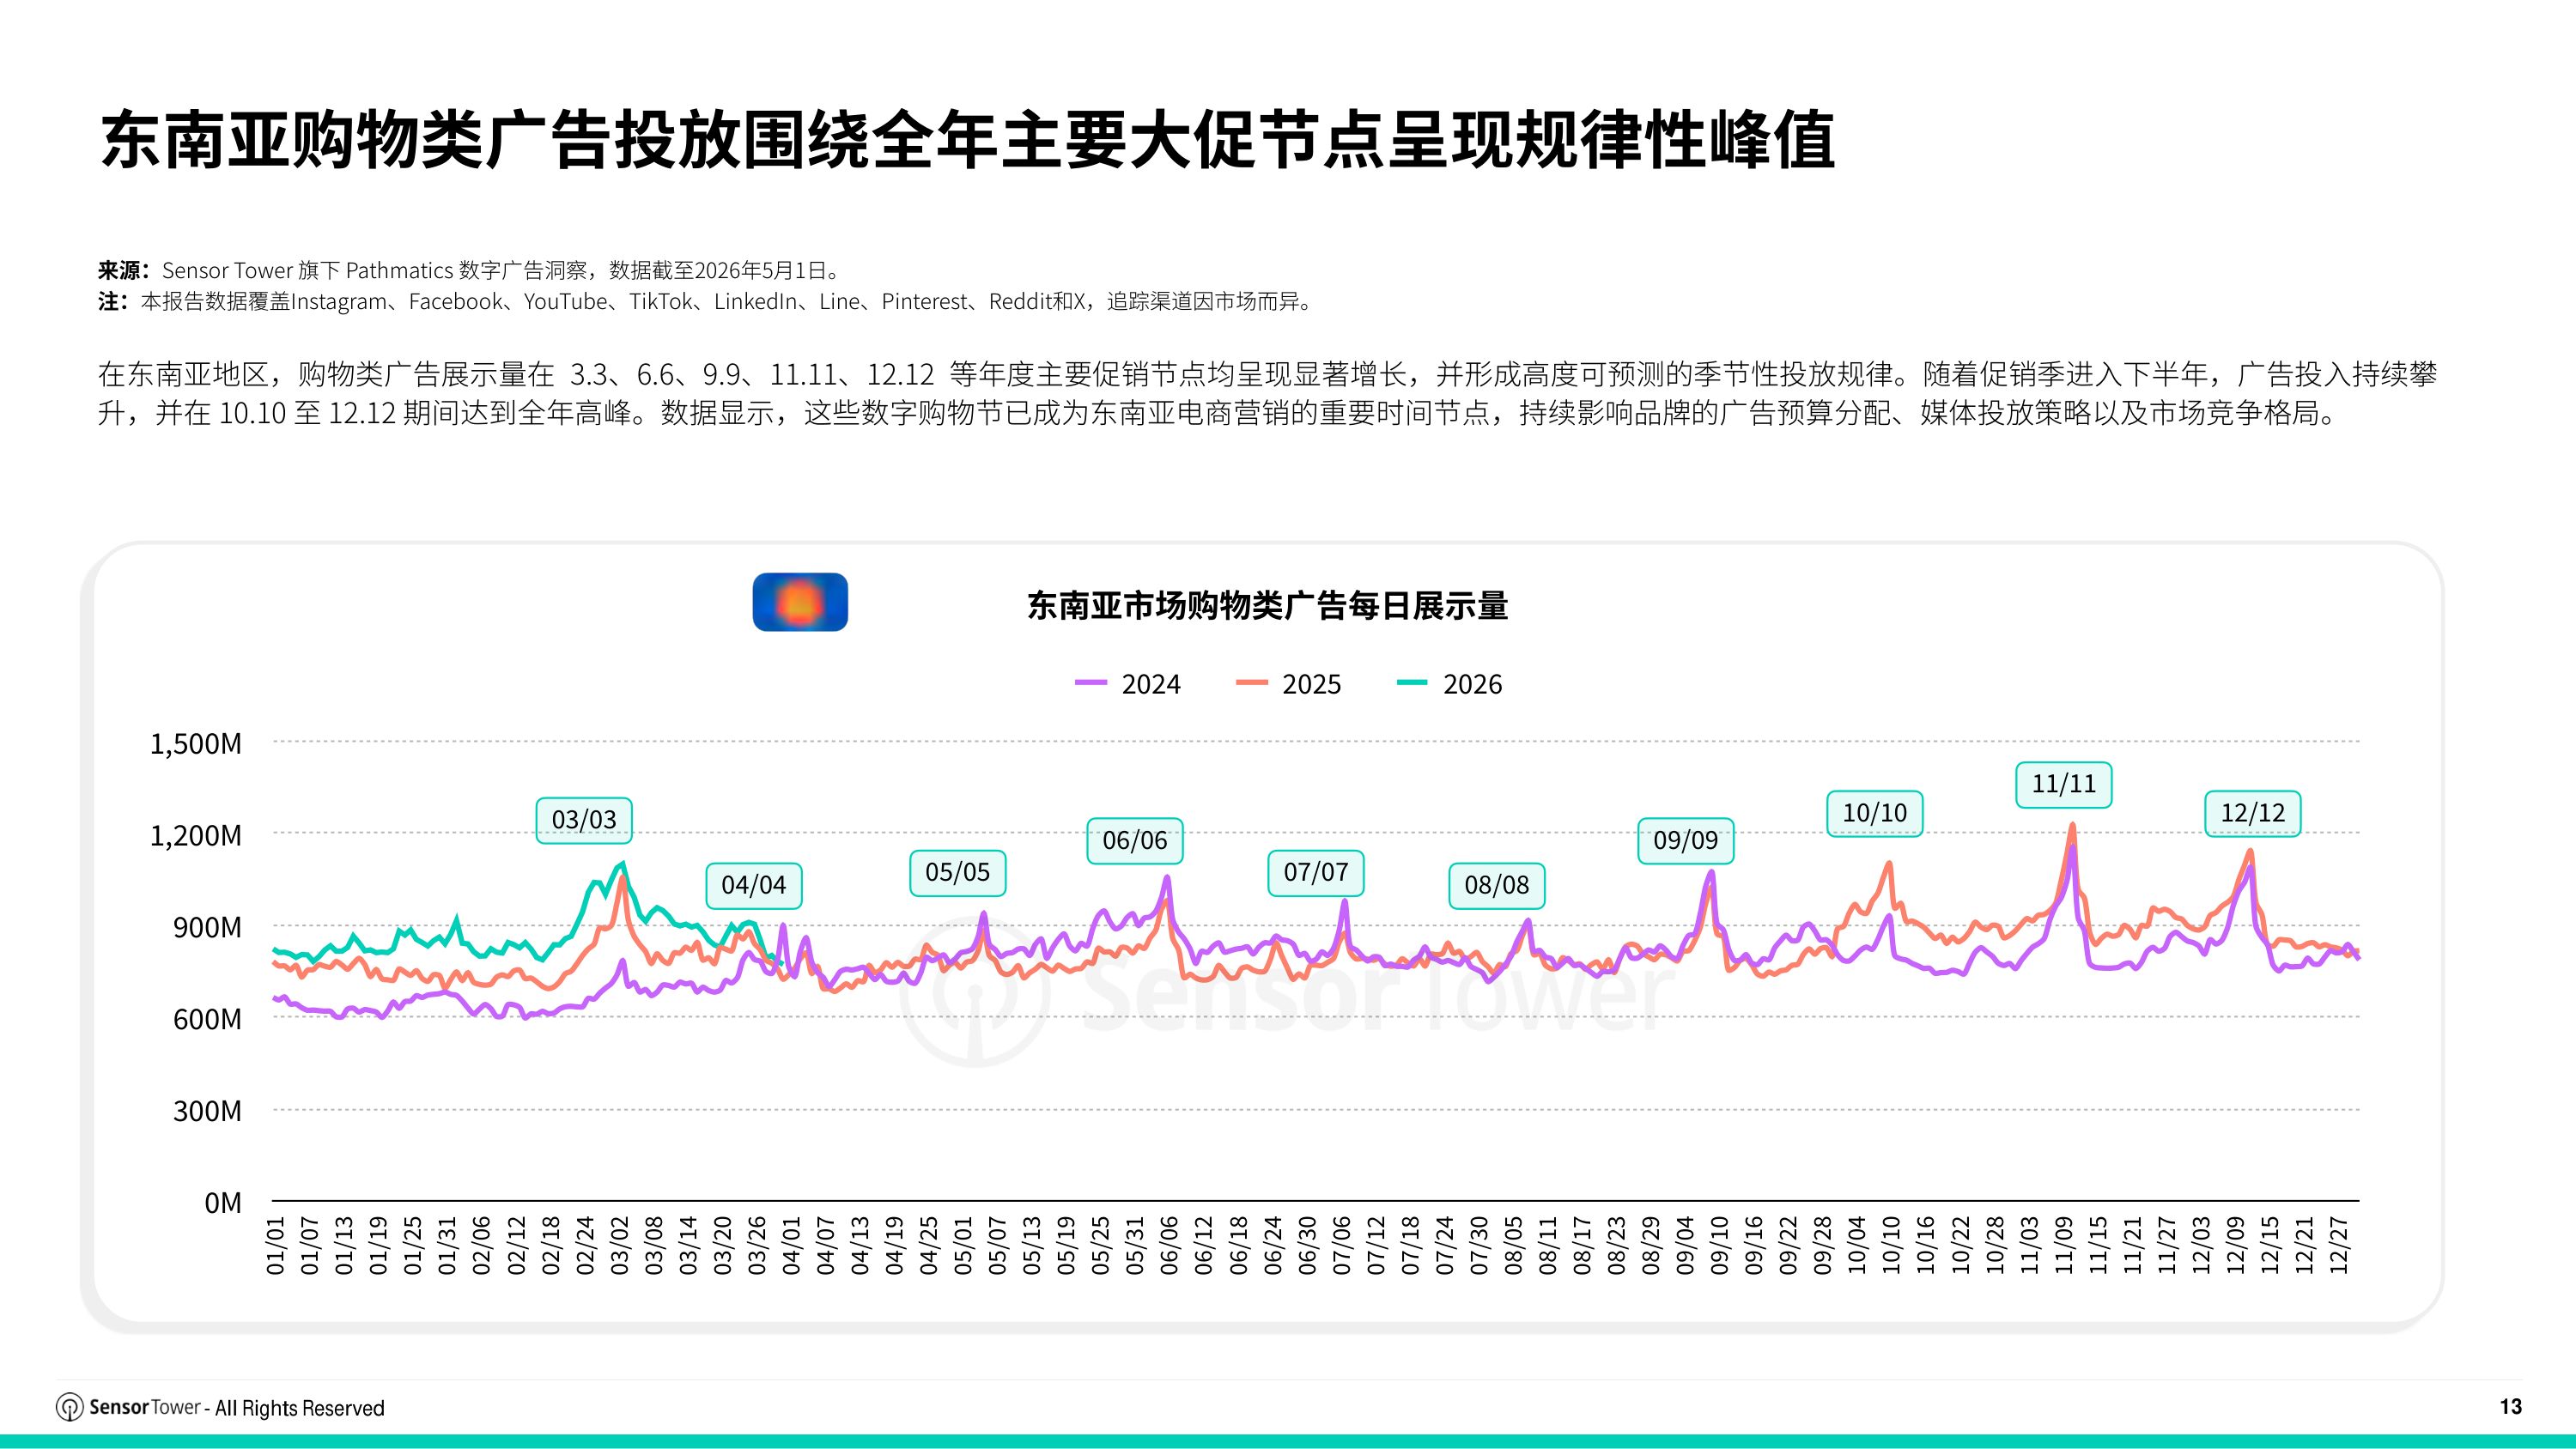This screenshot has width=2576, height=1449.
Task: Click the teal 2026 line near its March peak
Action: (x=623, y=864)
